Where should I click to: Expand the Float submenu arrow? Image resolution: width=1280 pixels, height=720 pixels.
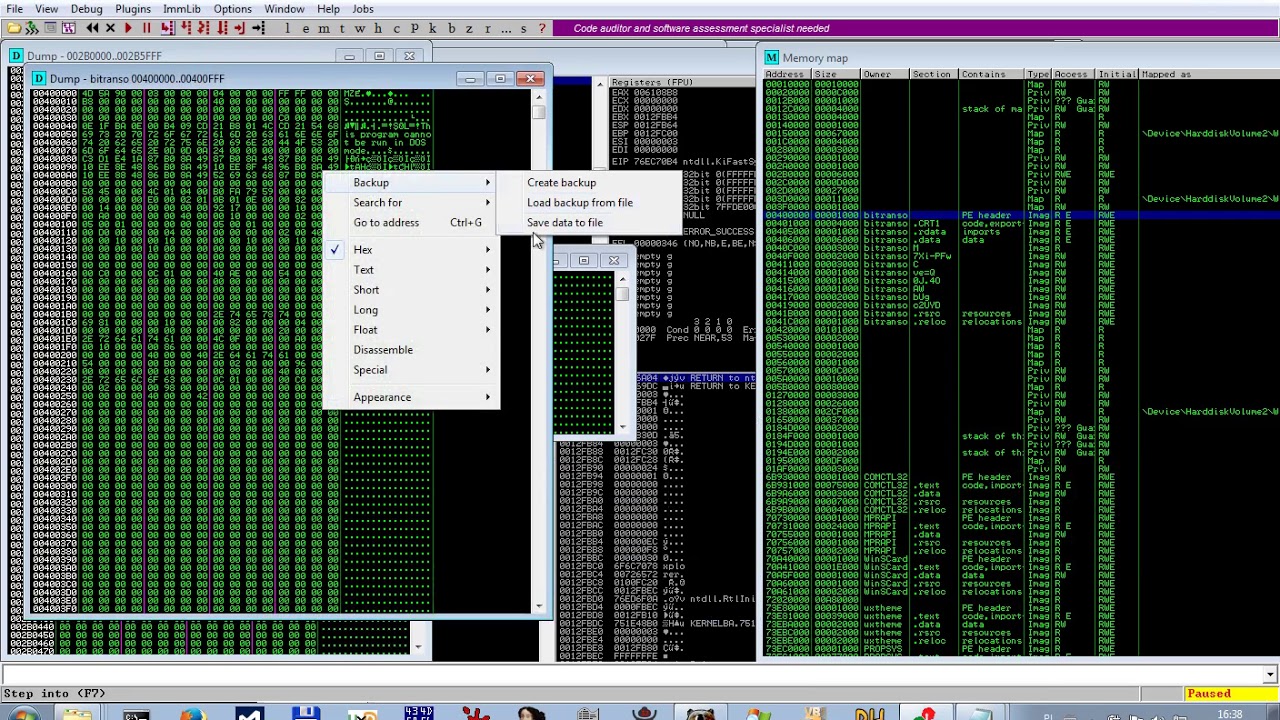[488, 330]
